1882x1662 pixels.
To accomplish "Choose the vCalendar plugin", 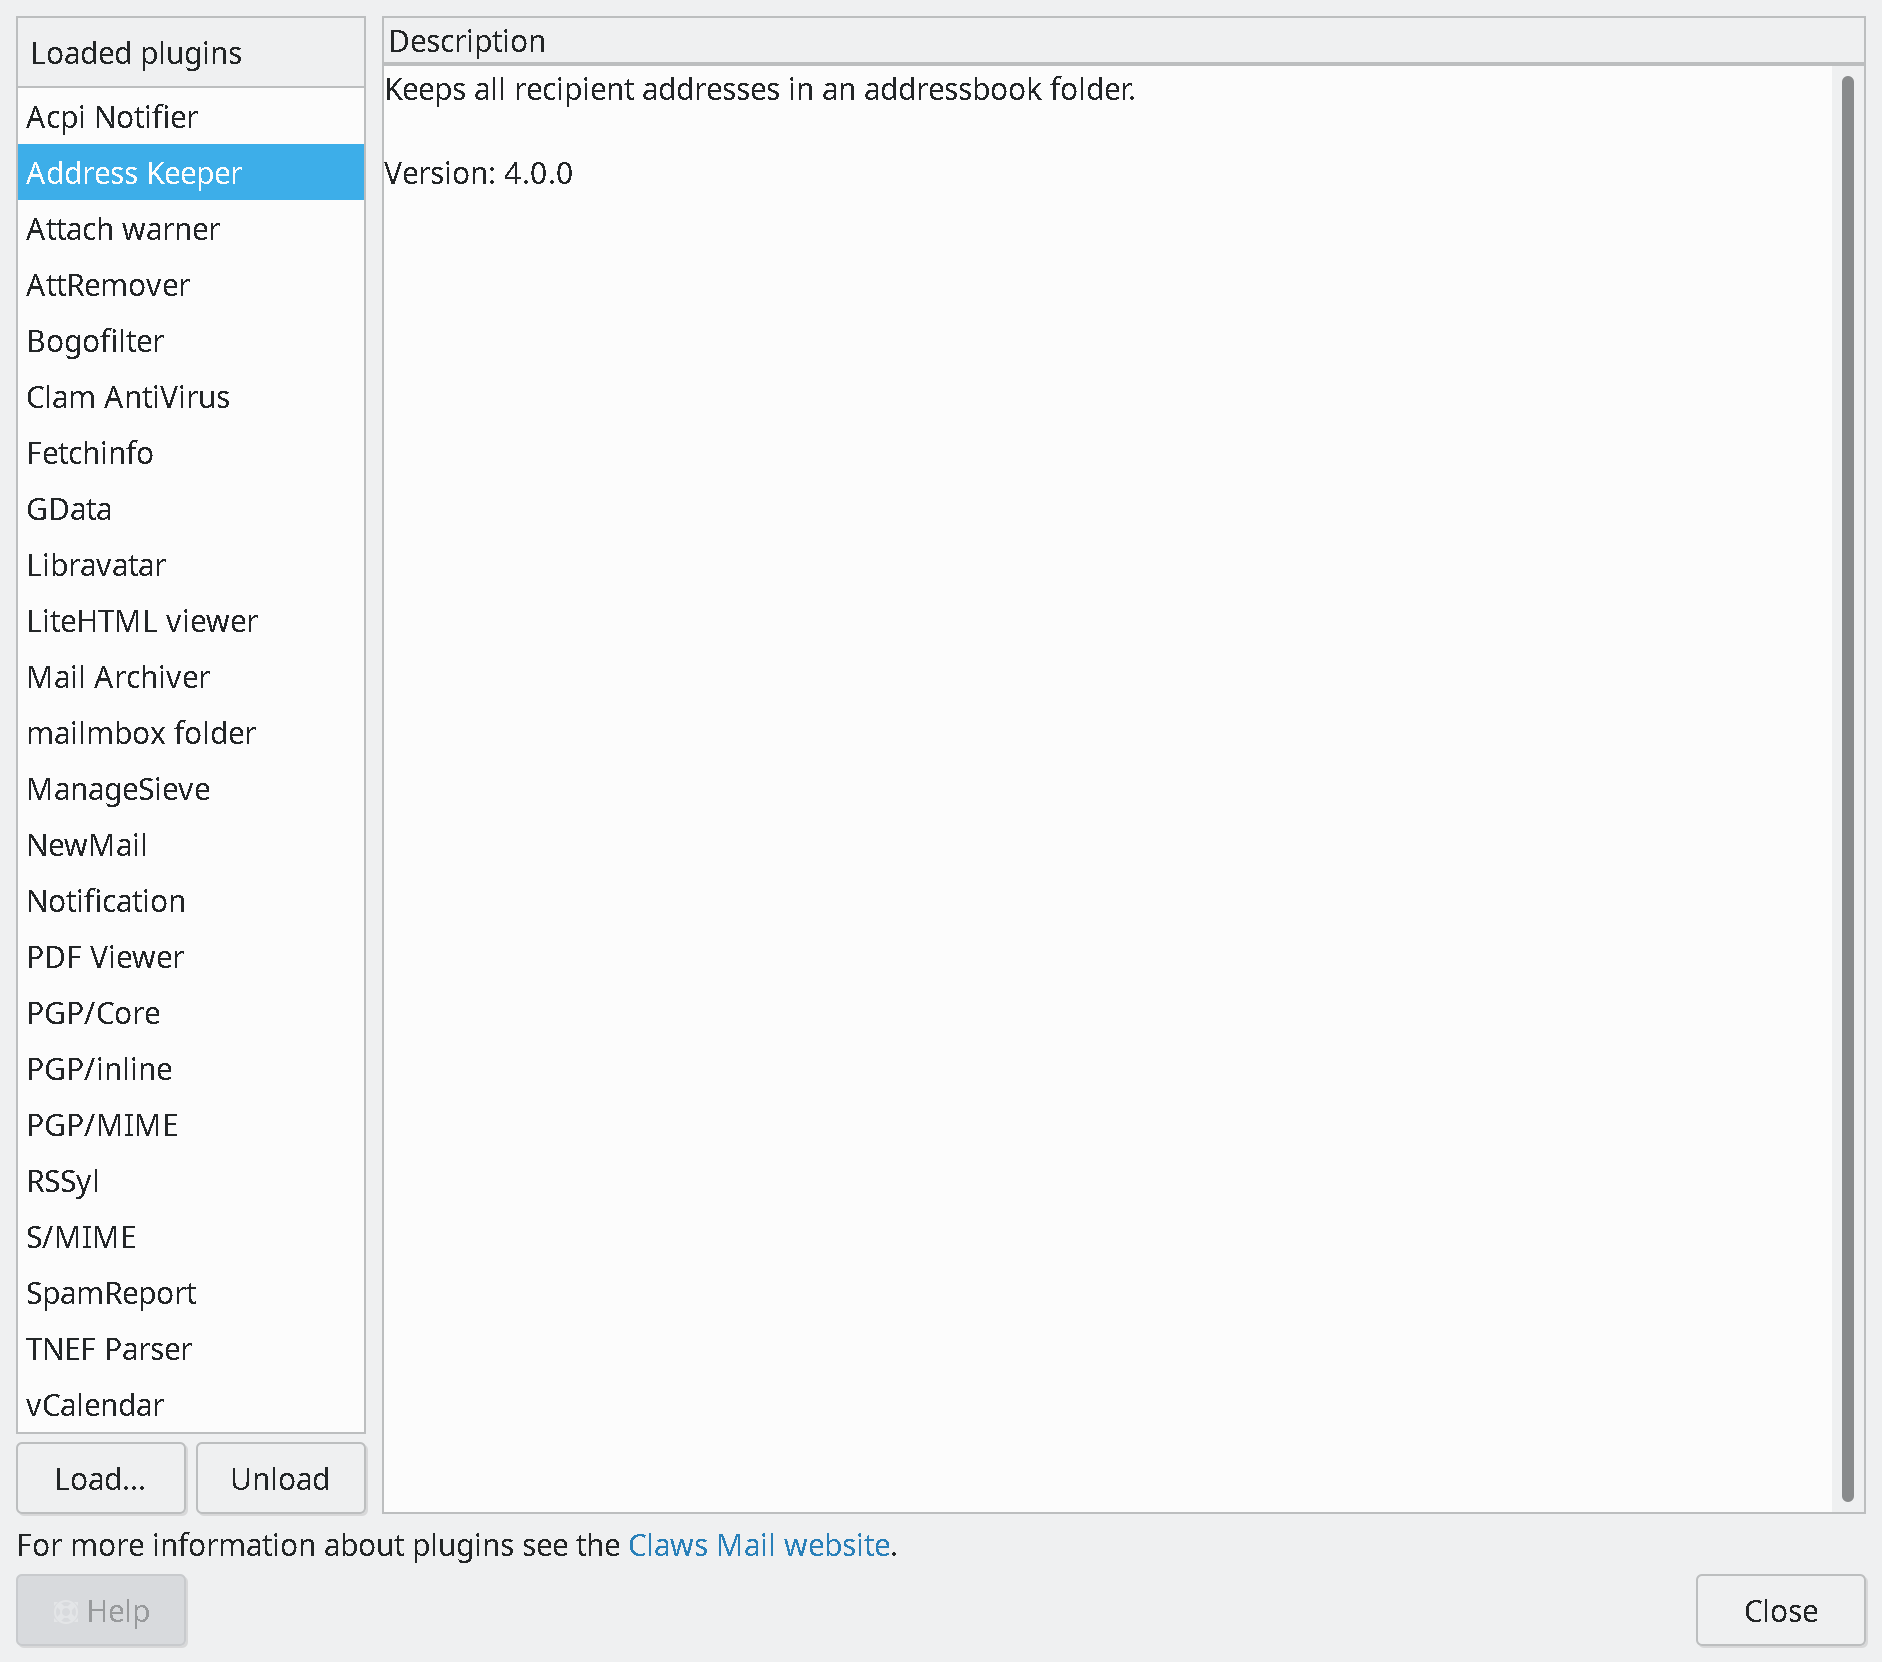I will [95, 1405].
